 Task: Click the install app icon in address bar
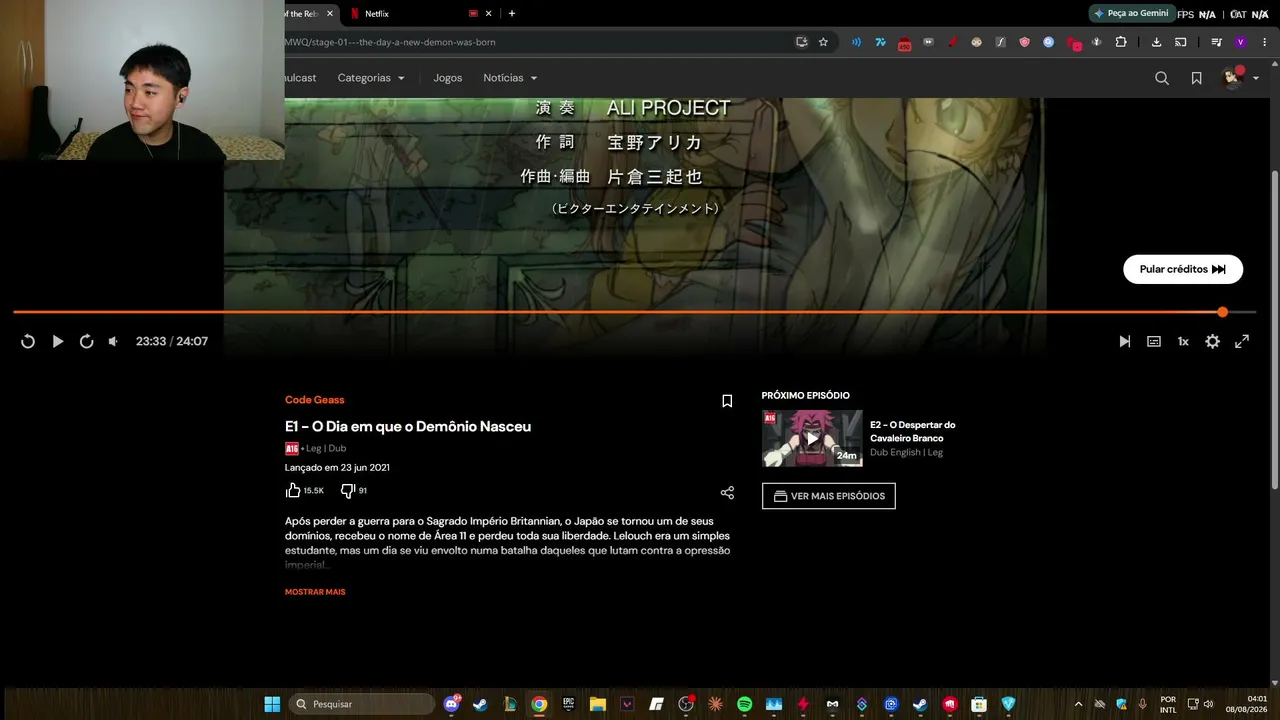coord(801,42)
